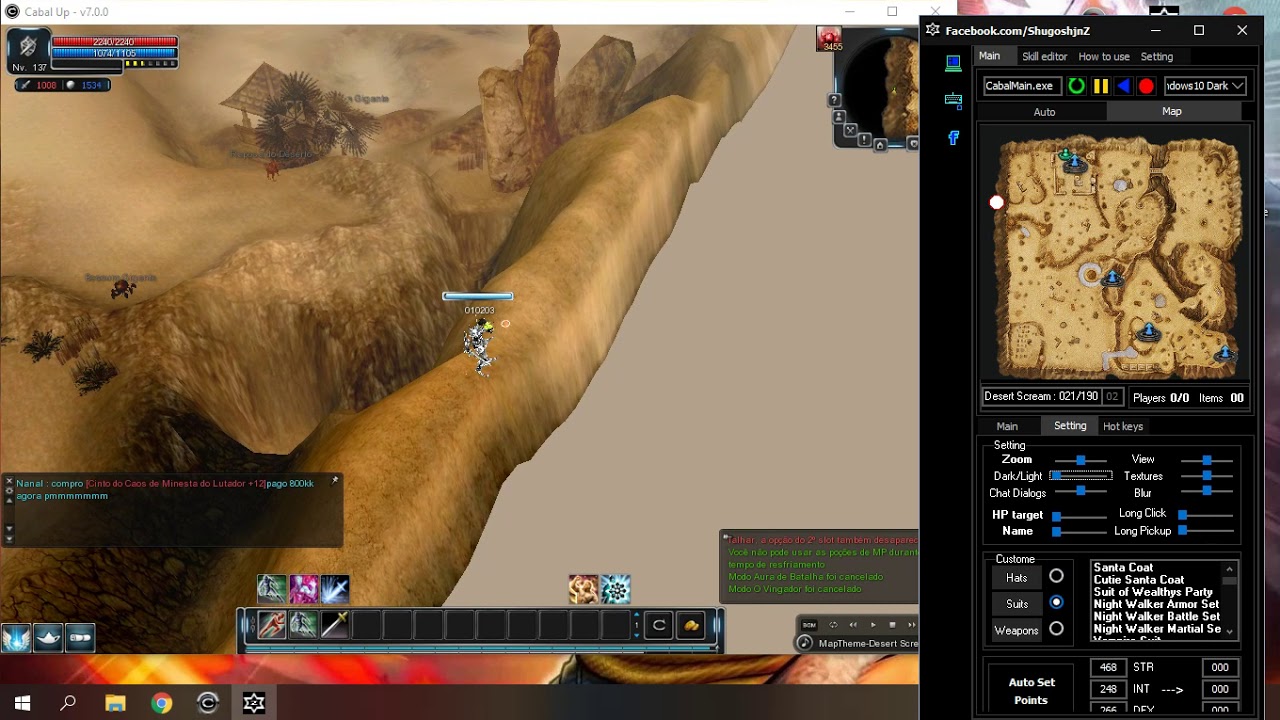The height and width of the screenshot is (720, 1280).
Task: Click the Weapons button
Action: (x=1016, y=630)
